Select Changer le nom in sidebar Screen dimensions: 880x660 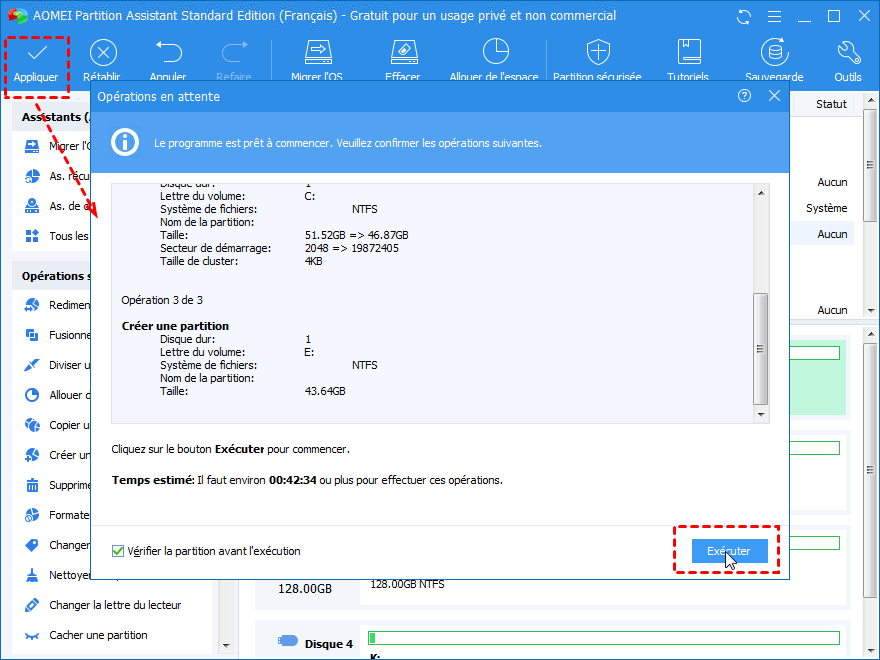click(x=57, y=545)
